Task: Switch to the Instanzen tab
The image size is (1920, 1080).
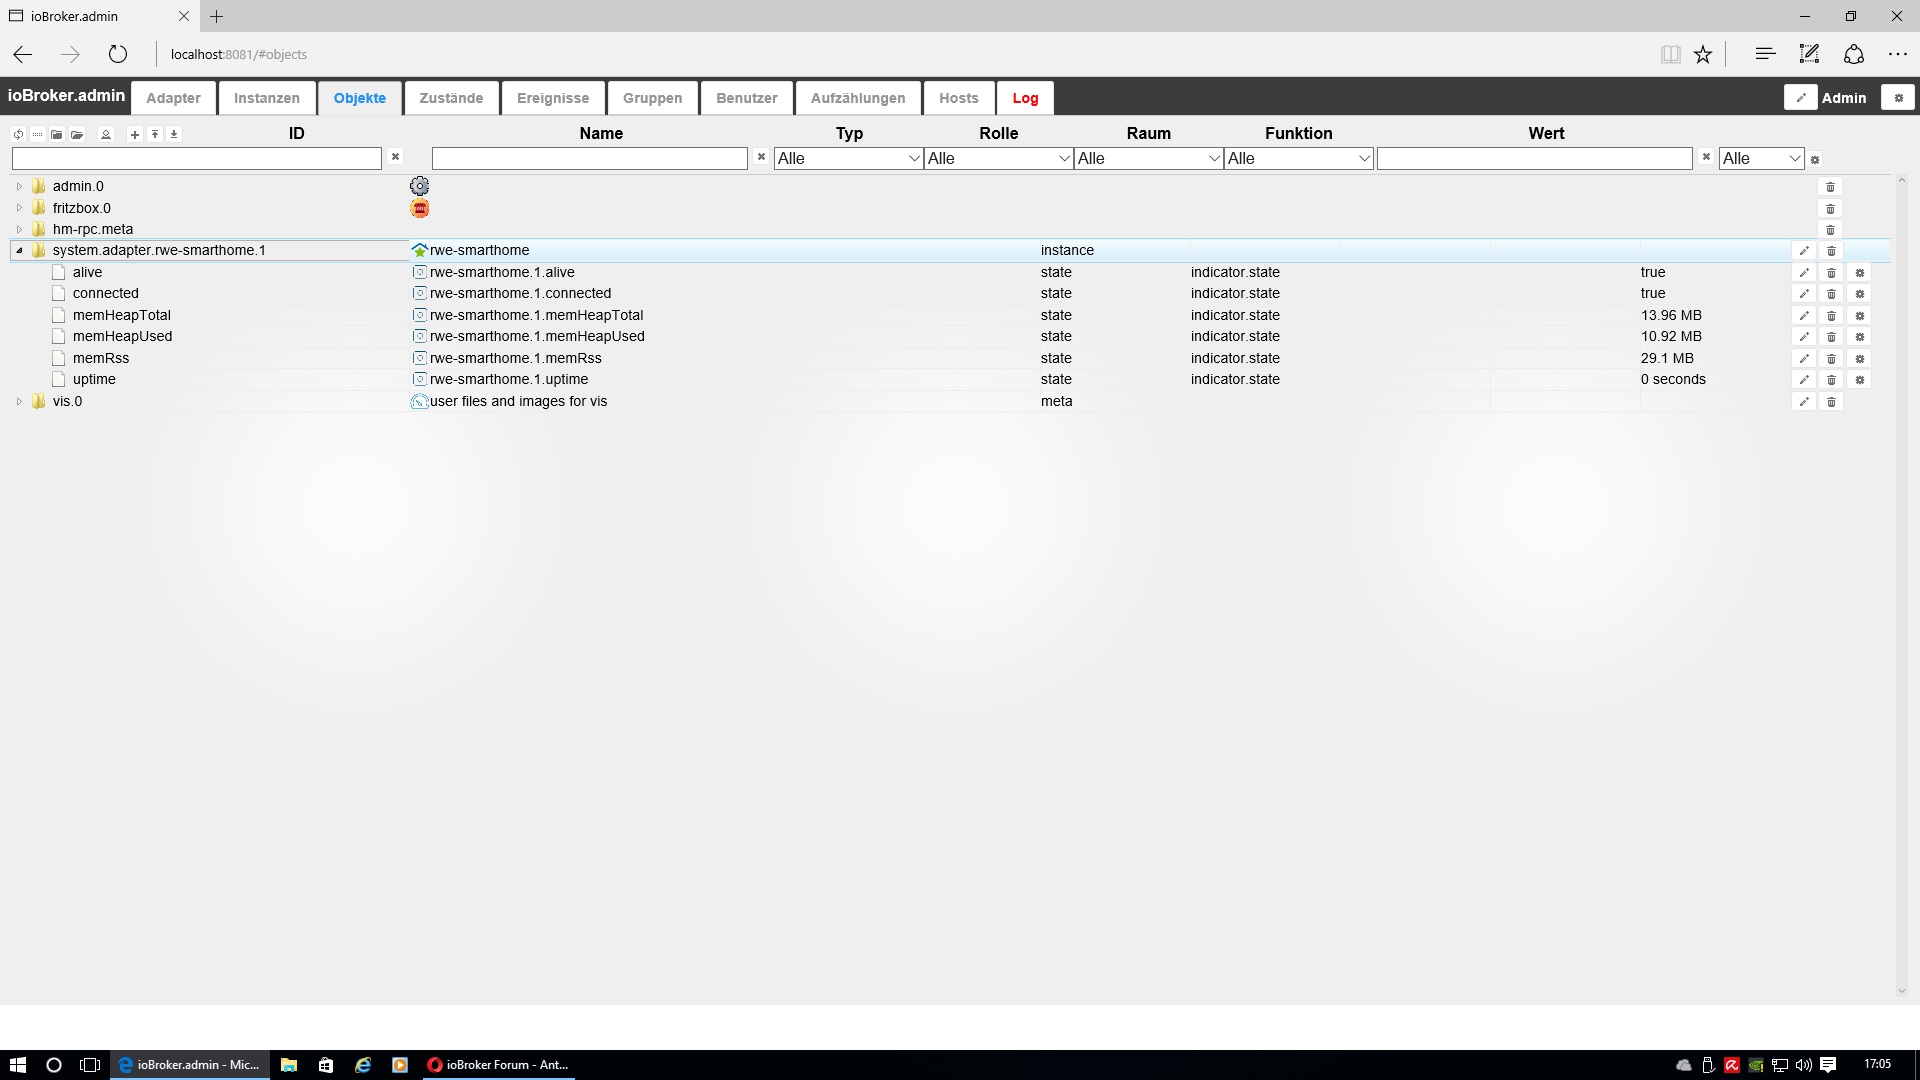Action: click(x=266, y=98)
